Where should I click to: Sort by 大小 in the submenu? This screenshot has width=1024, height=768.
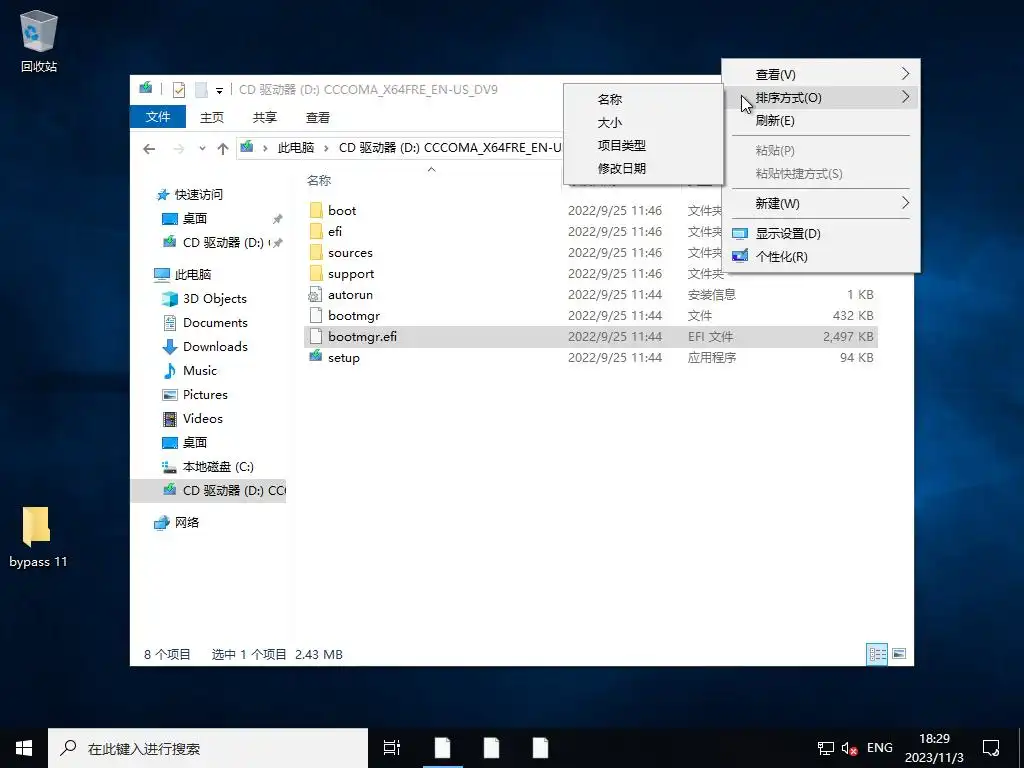click(643, 122)
